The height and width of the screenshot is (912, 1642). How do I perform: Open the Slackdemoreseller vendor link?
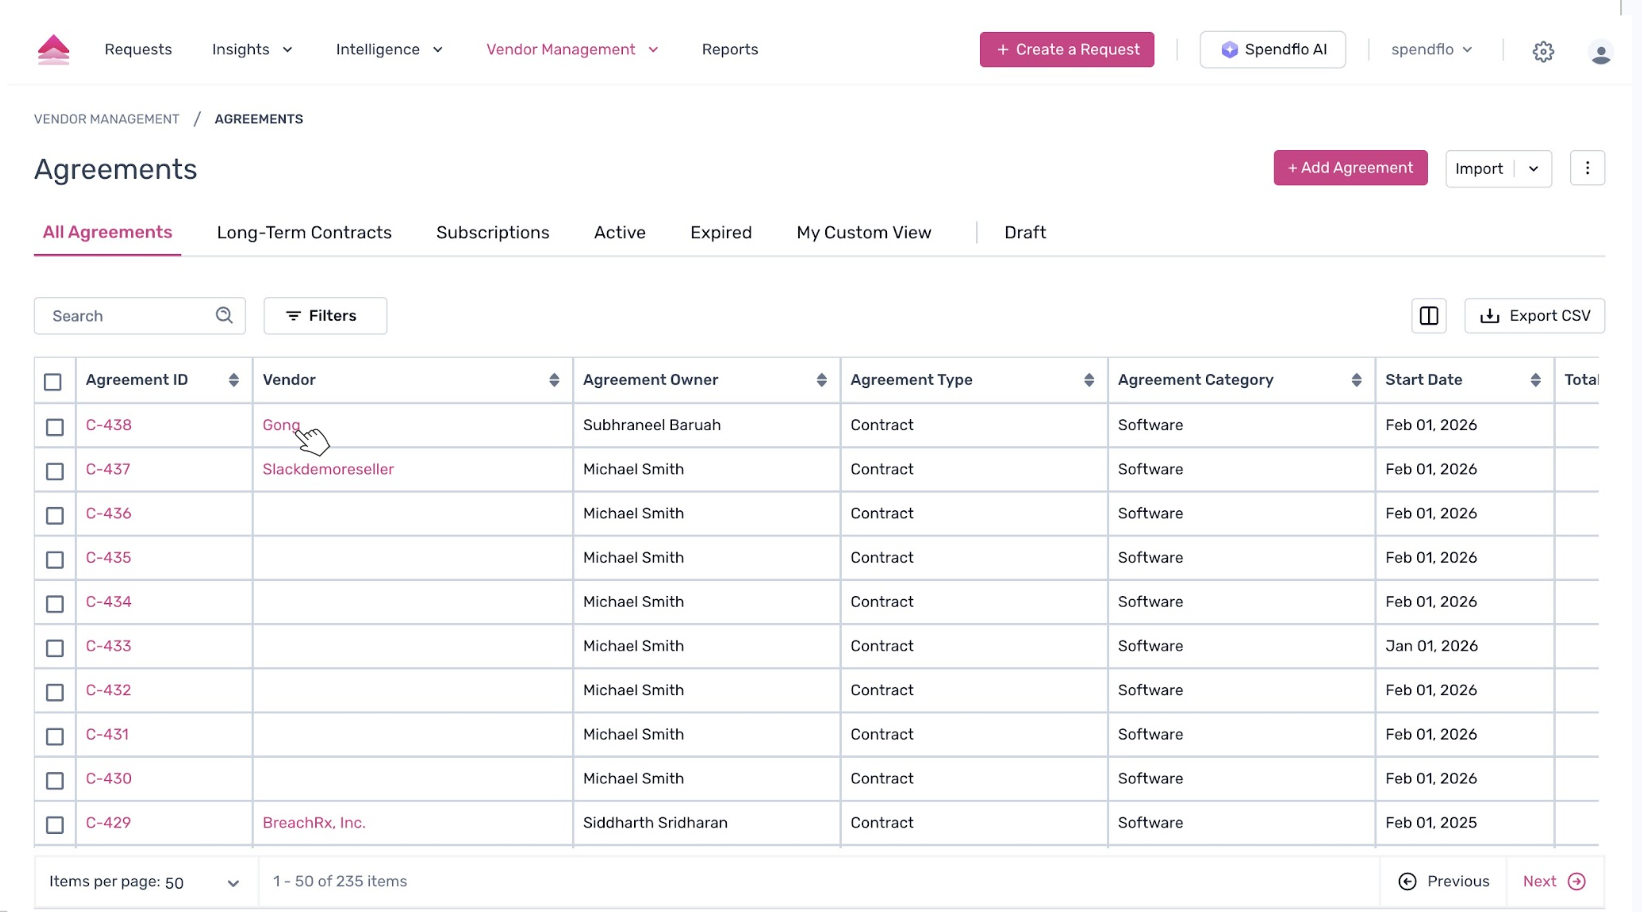[328, 469]
